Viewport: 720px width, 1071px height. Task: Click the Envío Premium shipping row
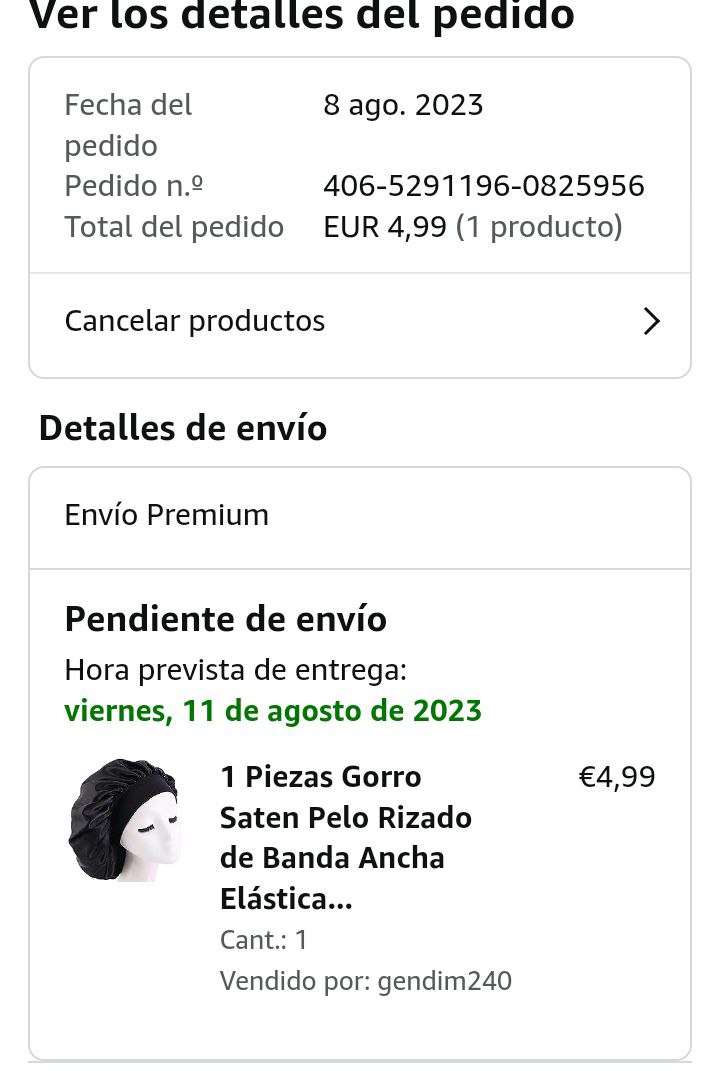(360, 516)
